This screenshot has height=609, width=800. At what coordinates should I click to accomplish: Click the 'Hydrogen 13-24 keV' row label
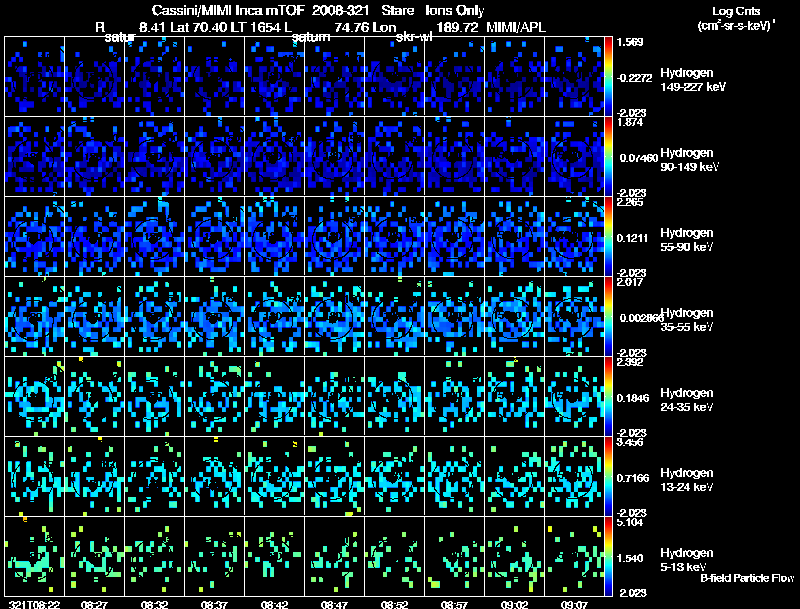[x=687, y=480]
